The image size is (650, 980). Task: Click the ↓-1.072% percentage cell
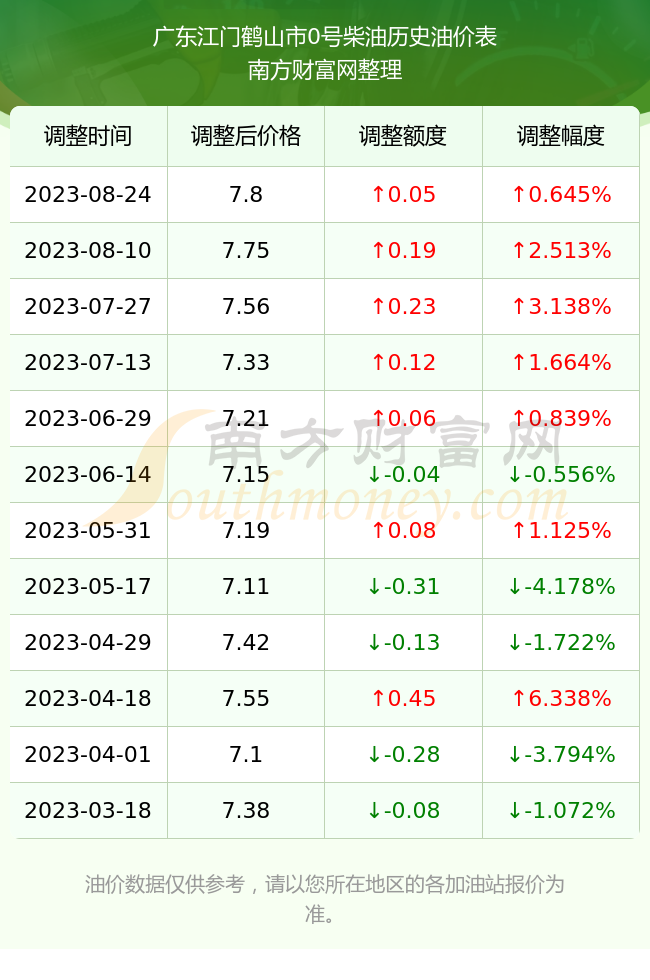click(x=561, y=811)
